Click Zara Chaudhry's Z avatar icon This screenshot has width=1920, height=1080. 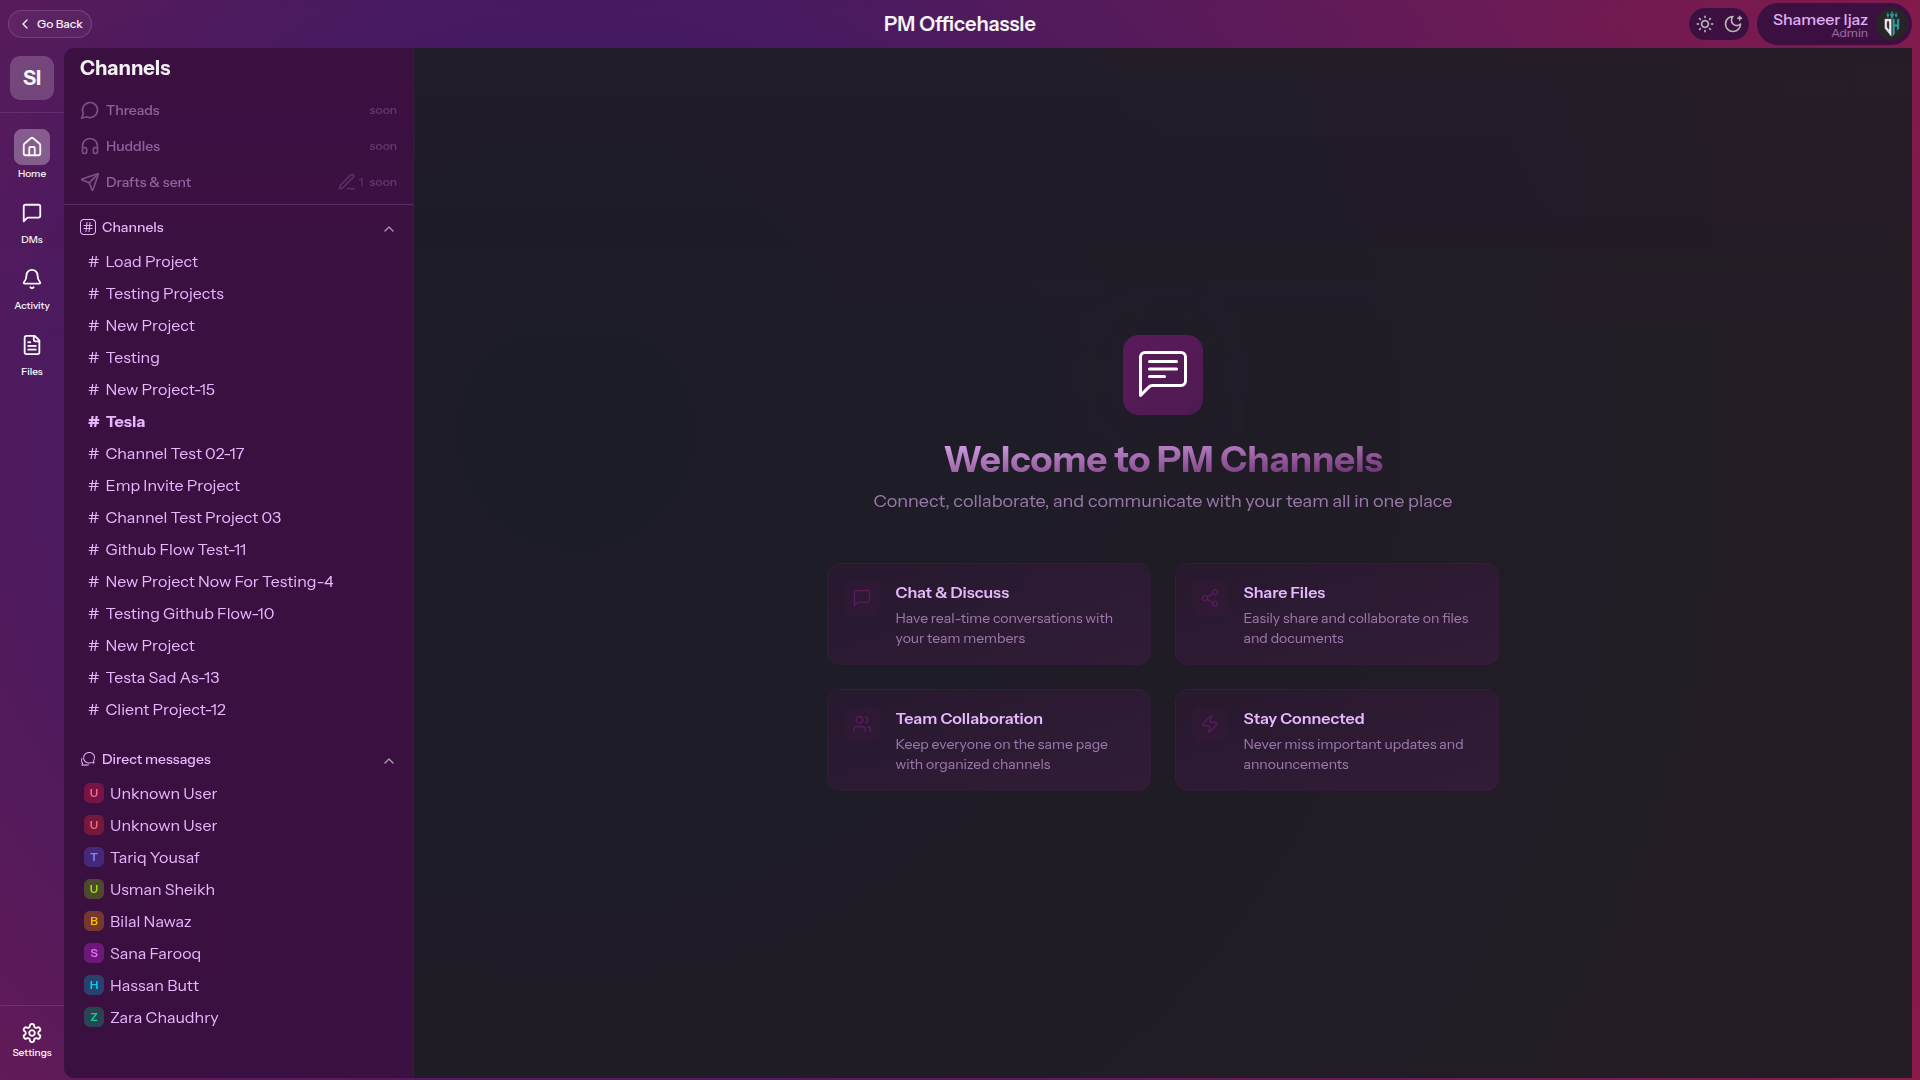coord(94,1018)
